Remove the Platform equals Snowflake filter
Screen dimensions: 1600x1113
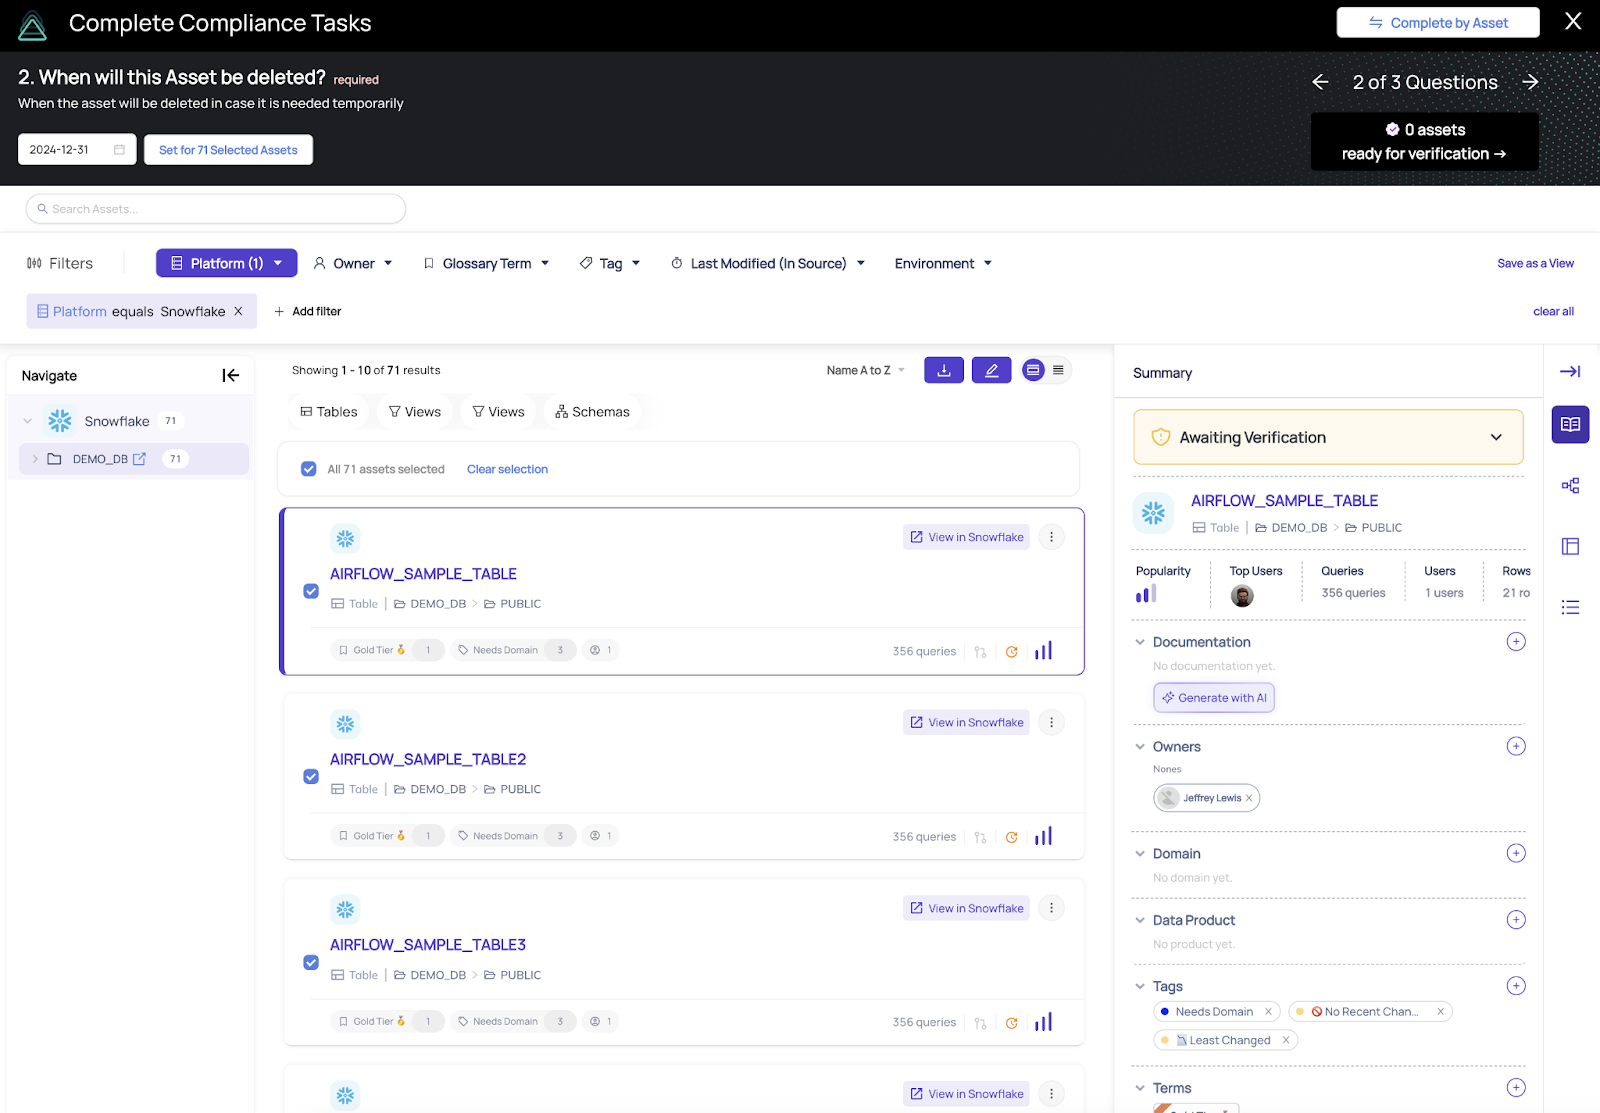pos(238,311)
